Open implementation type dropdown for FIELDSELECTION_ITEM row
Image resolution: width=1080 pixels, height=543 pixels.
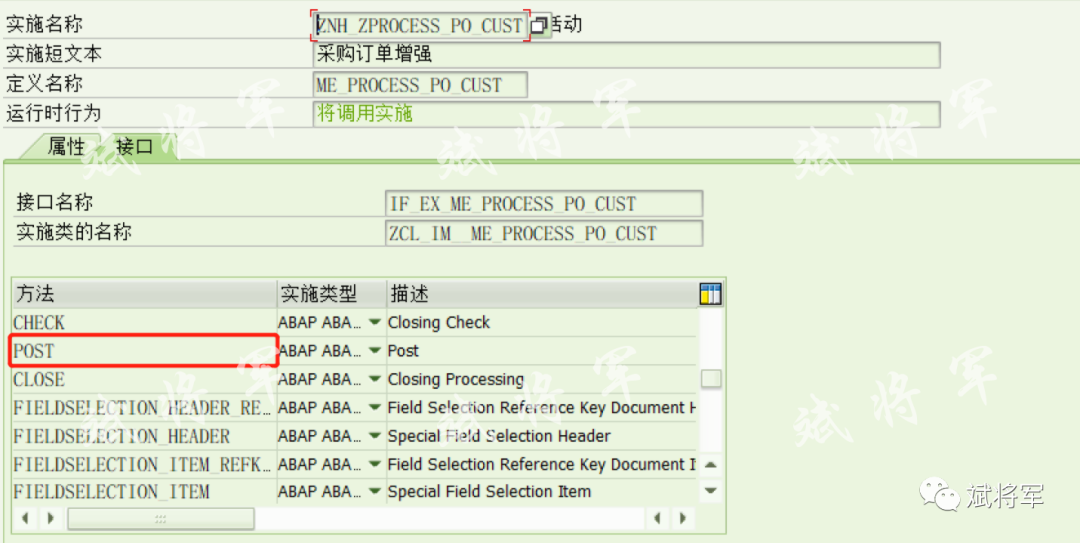coord(375,492)
